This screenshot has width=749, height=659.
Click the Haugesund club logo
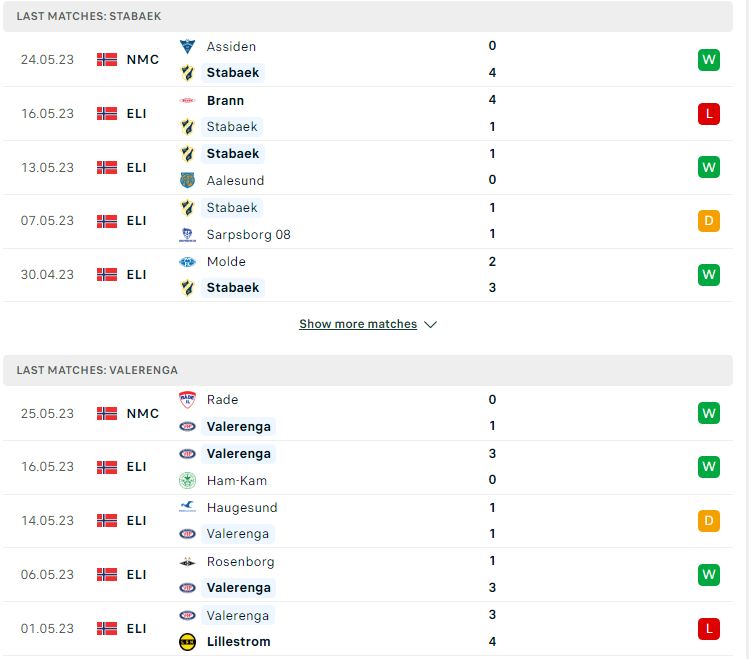click(187, 507)
